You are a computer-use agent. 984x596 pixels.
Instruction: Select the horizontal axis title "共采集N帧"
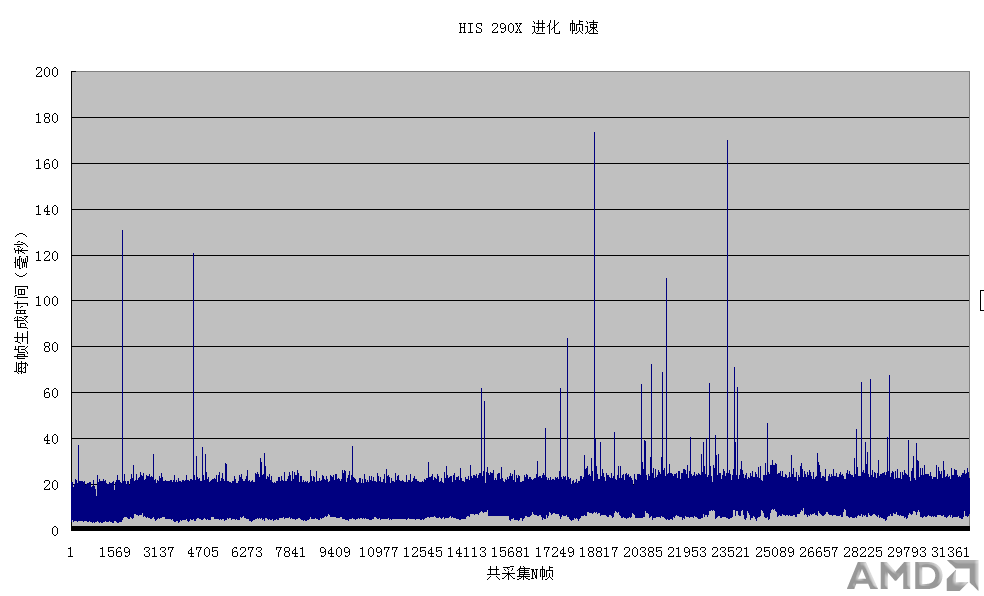[520, 573]
